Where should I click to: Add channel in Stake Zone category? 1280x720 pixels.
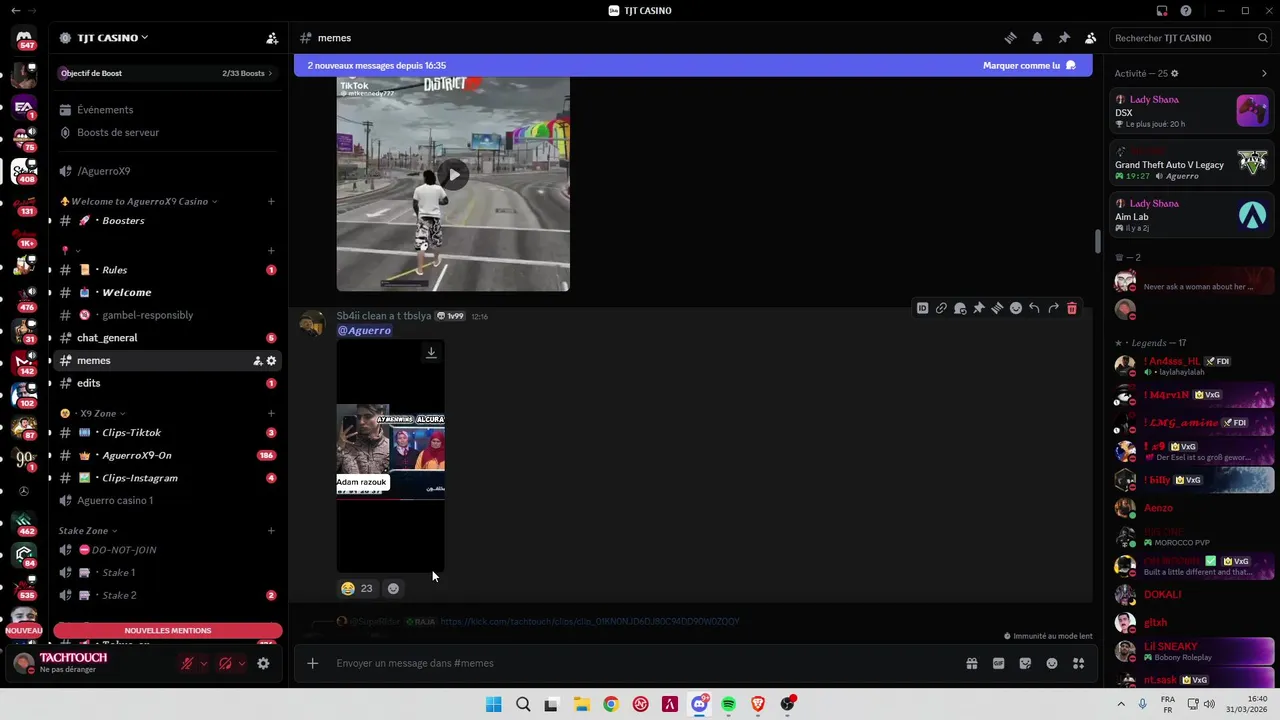(x=271, y=530)
